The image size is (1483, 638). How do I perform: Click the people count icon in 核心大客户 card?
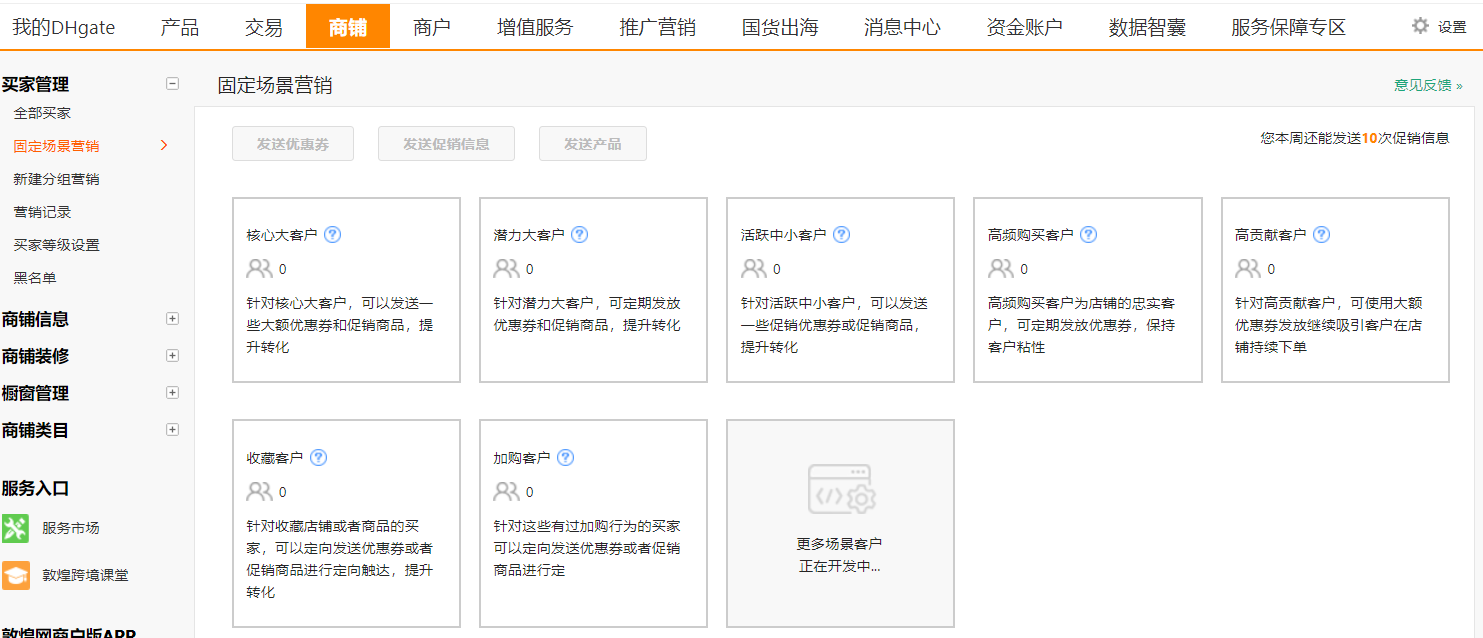pyautogui.click(x=259, y=269)
